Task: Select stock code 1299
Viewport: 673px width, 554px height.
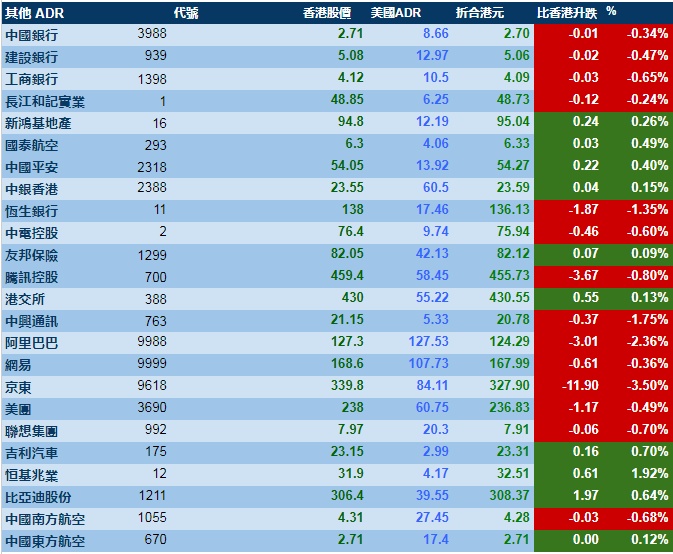Action: [x=152, y=255]
